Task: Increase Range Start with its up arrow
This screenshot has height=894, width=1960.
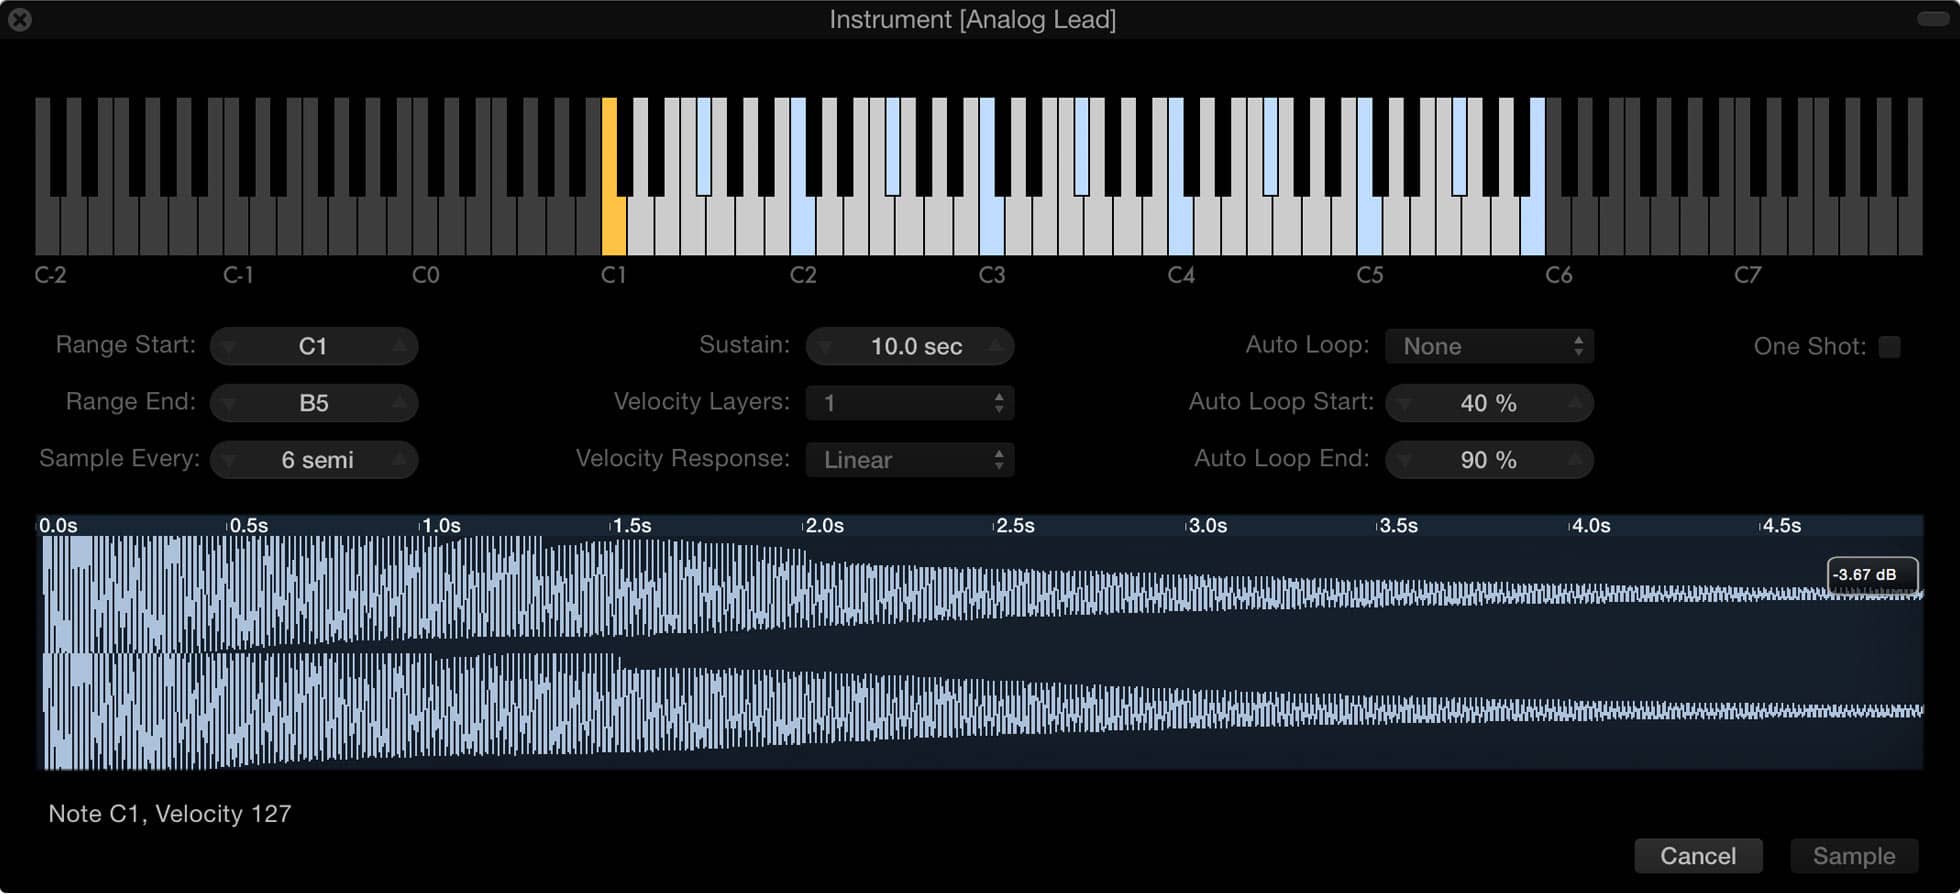Action: click(400, 346)
